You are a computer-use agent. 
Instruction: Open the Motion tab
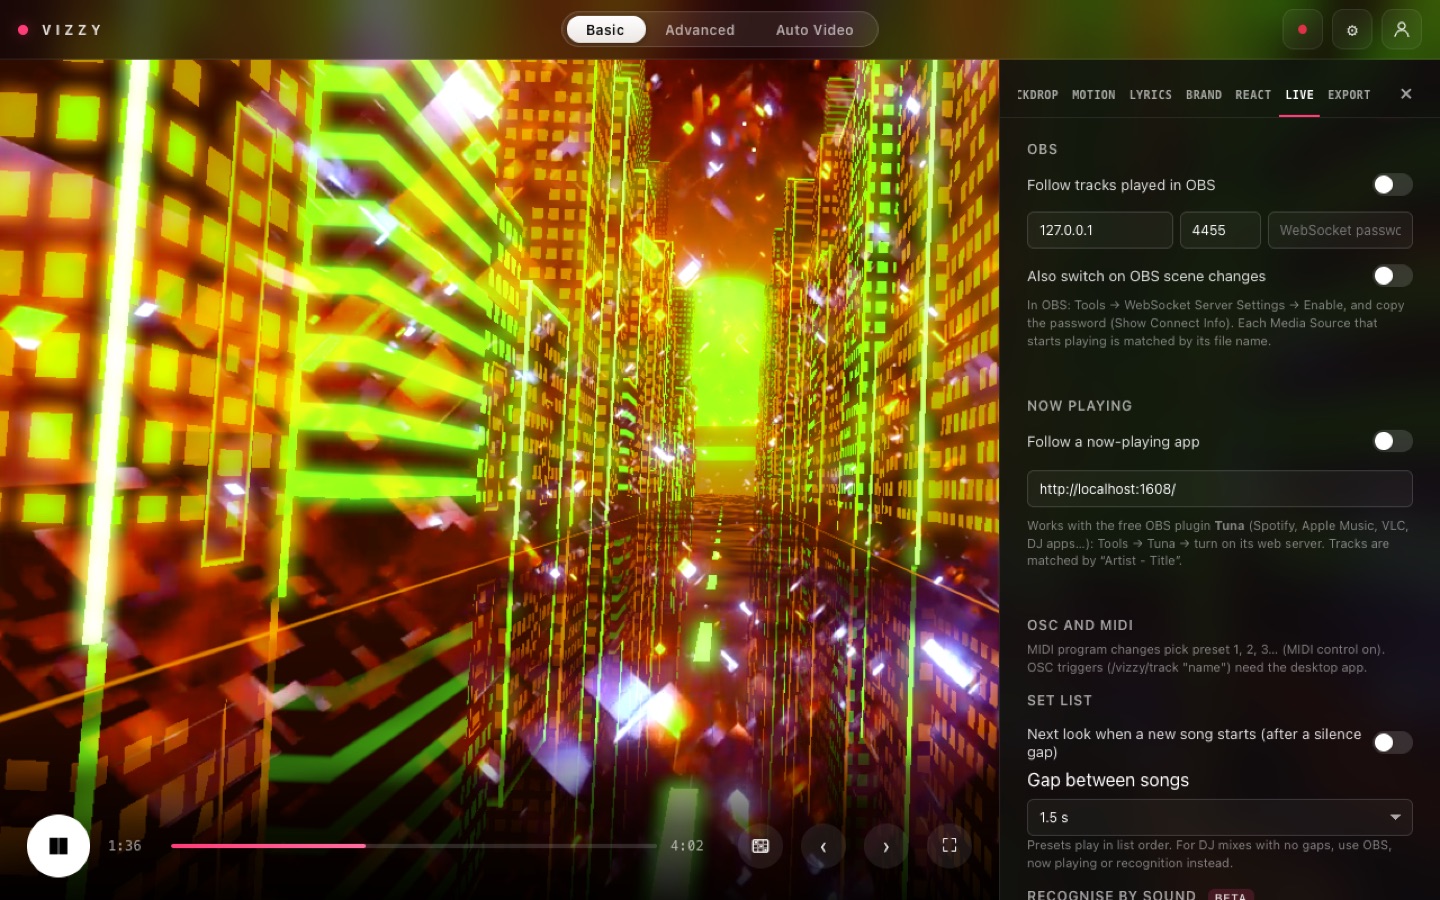pos(1093,95)
